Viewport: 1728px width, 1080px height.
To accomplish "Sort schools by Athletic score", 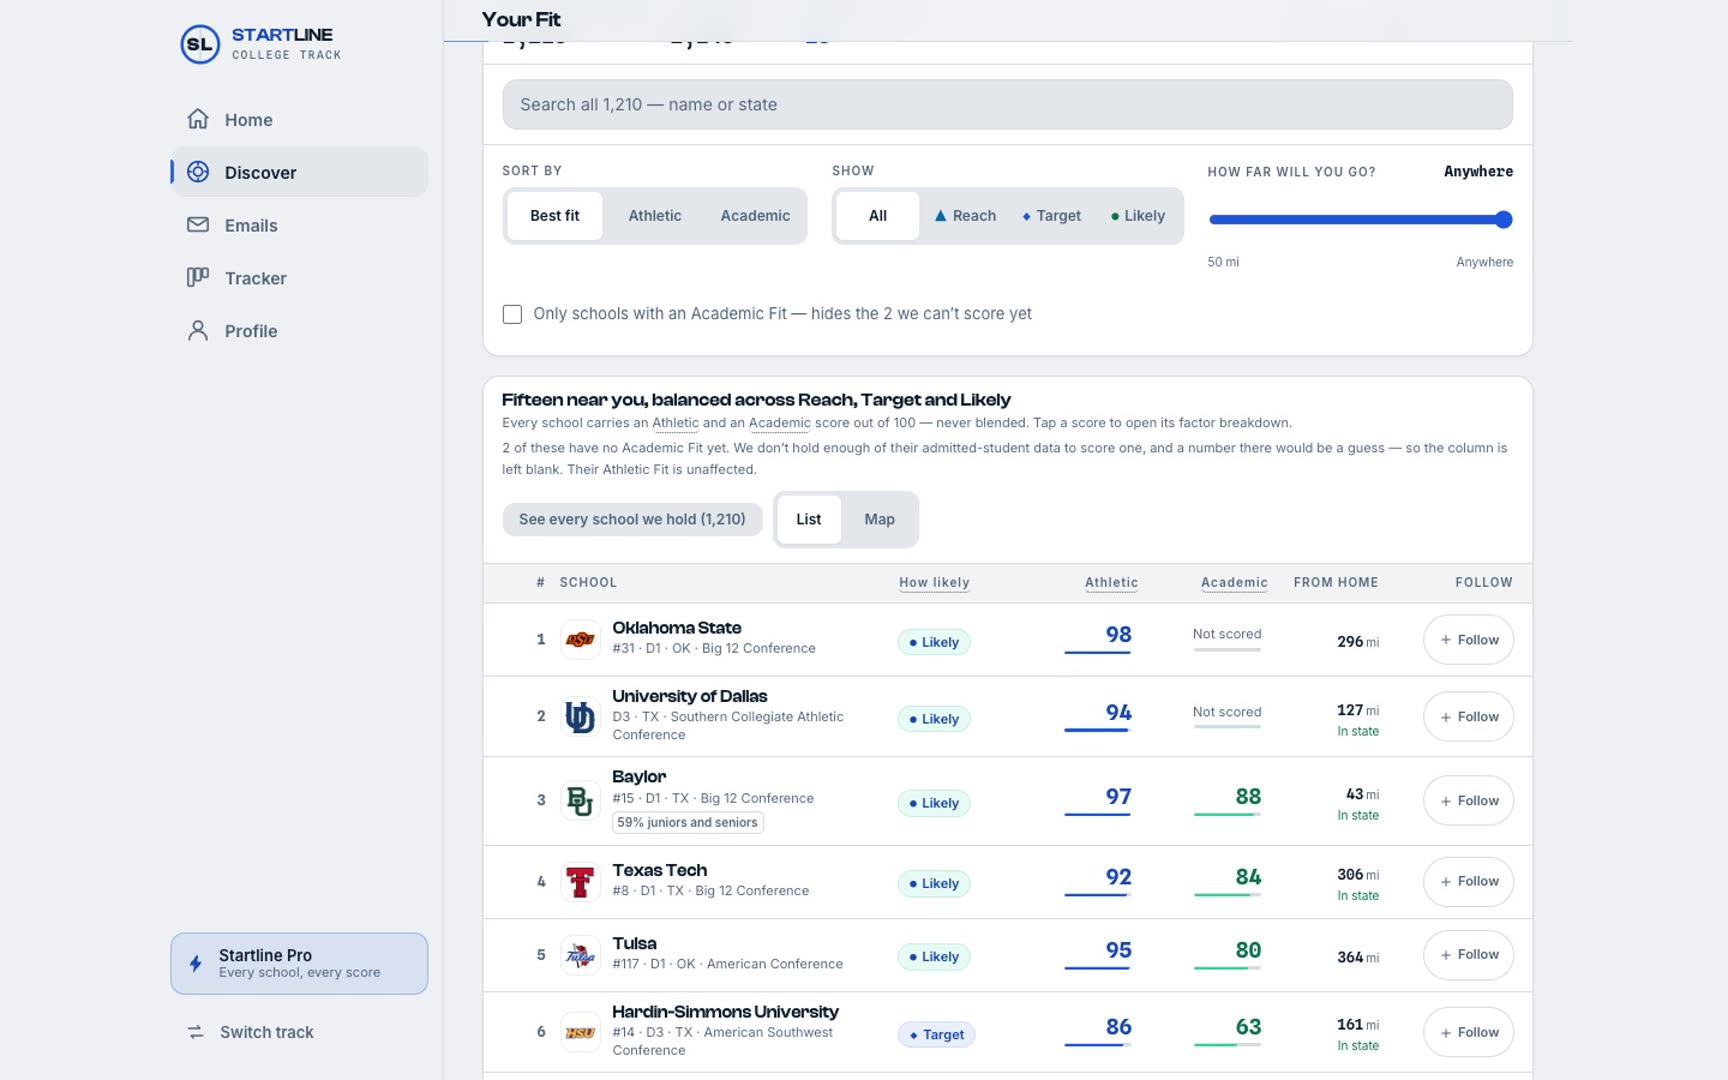I will point(655,216).
